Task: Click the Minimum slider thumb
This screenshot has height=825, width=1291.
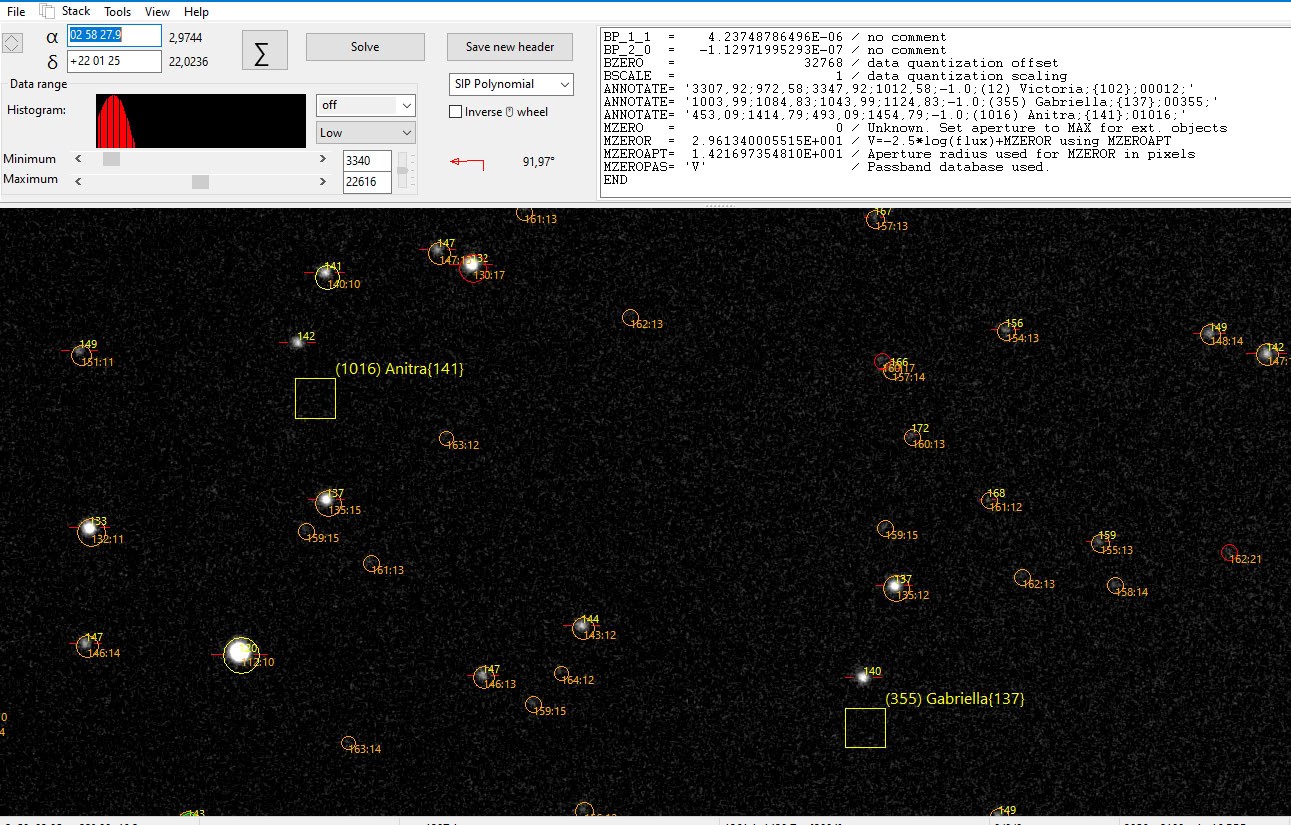Action: click(x=111, y=159)
